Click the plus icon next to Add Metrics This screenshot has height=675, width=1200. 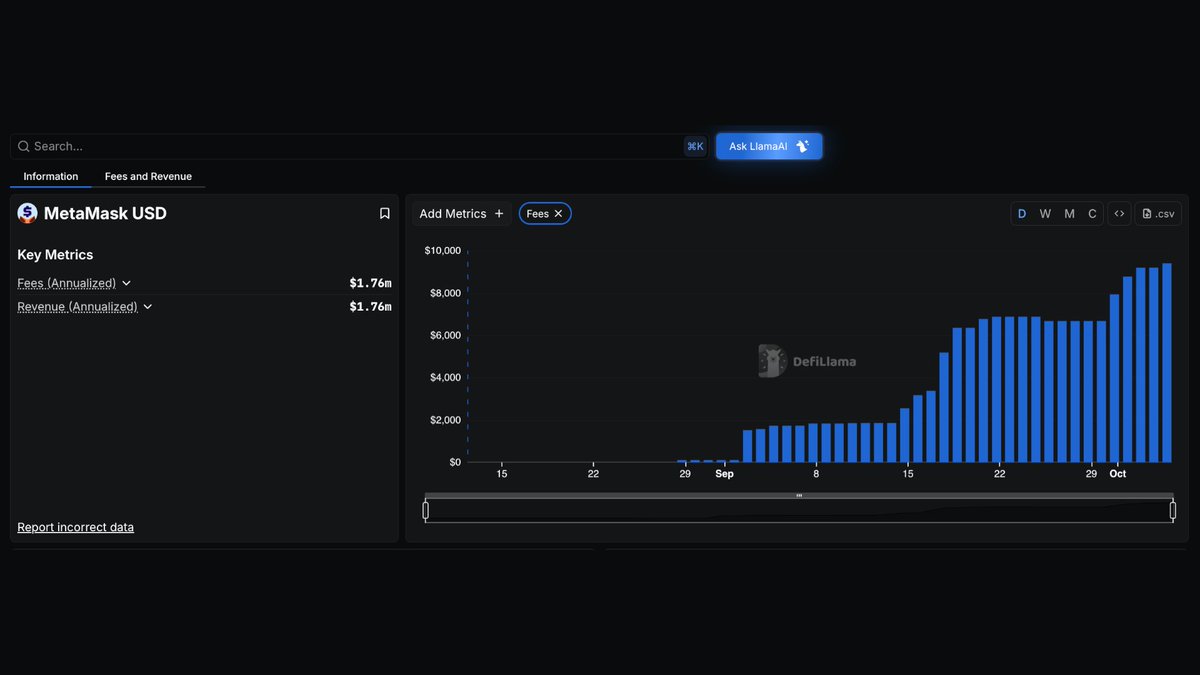click(499, 214)
